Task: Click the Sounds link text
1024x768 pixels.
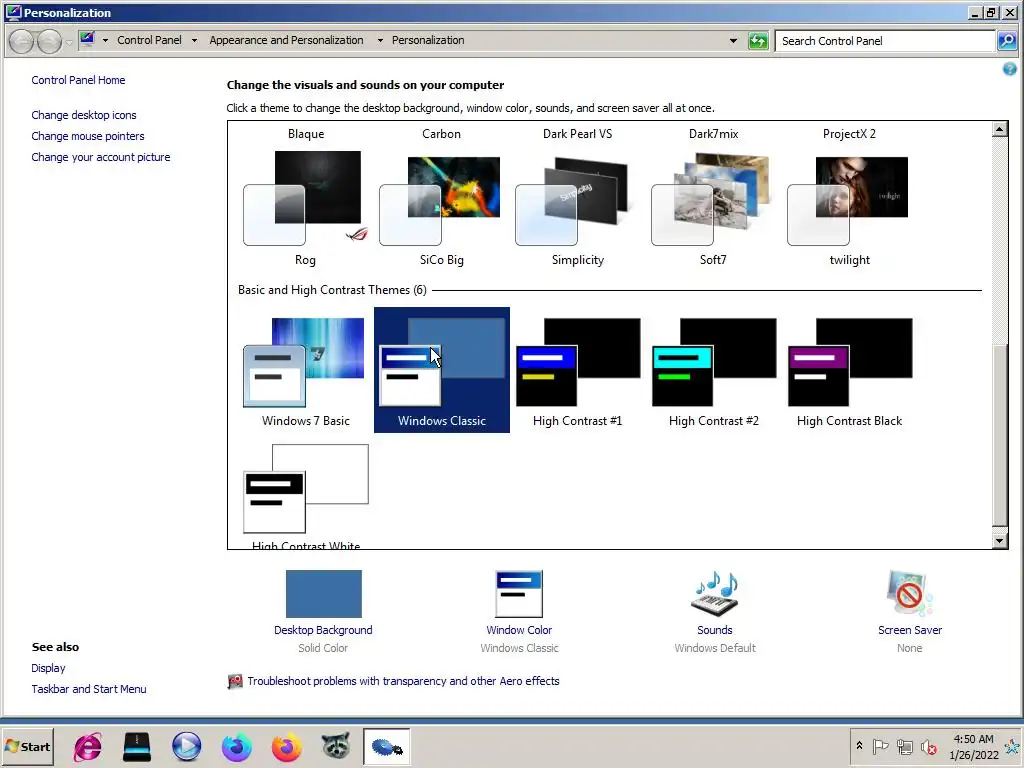Action: (x=714, y=630)
